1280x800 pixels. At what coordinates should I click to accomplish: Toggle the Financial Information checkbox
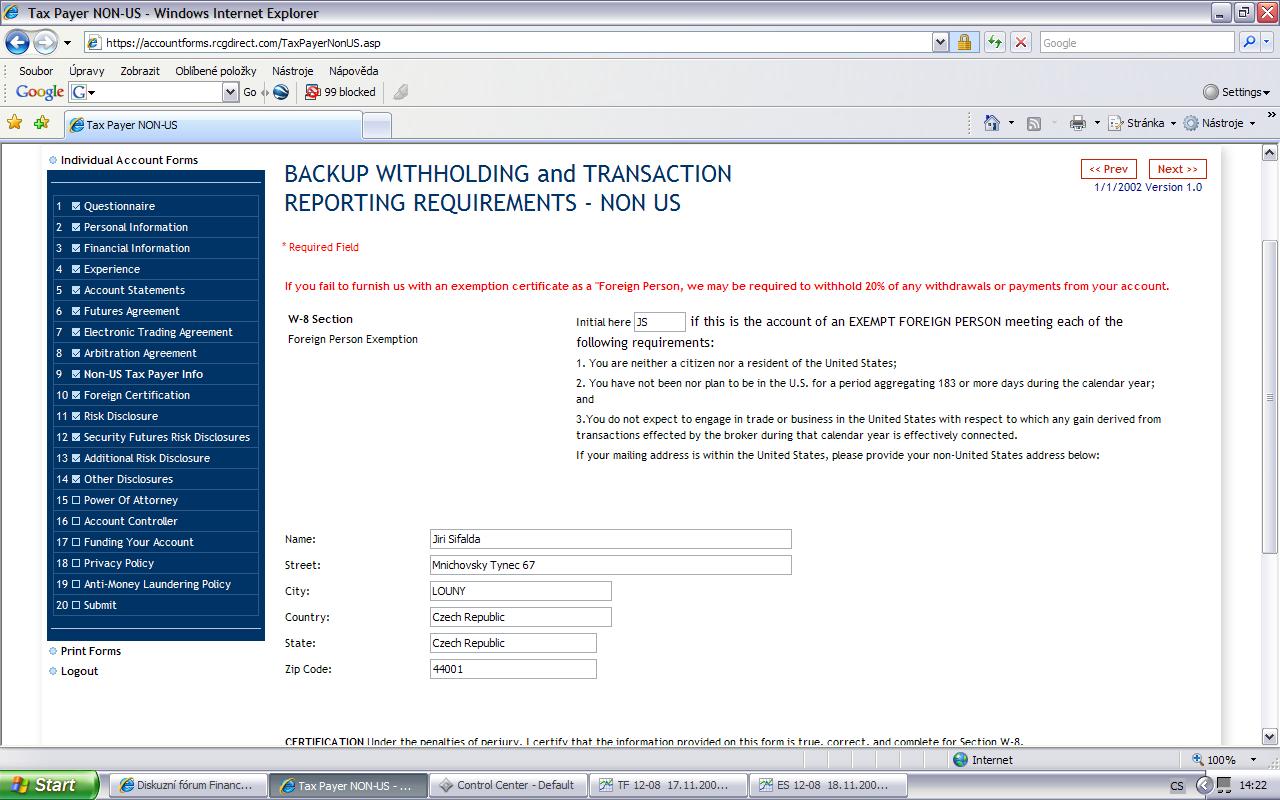pos(76,248)
